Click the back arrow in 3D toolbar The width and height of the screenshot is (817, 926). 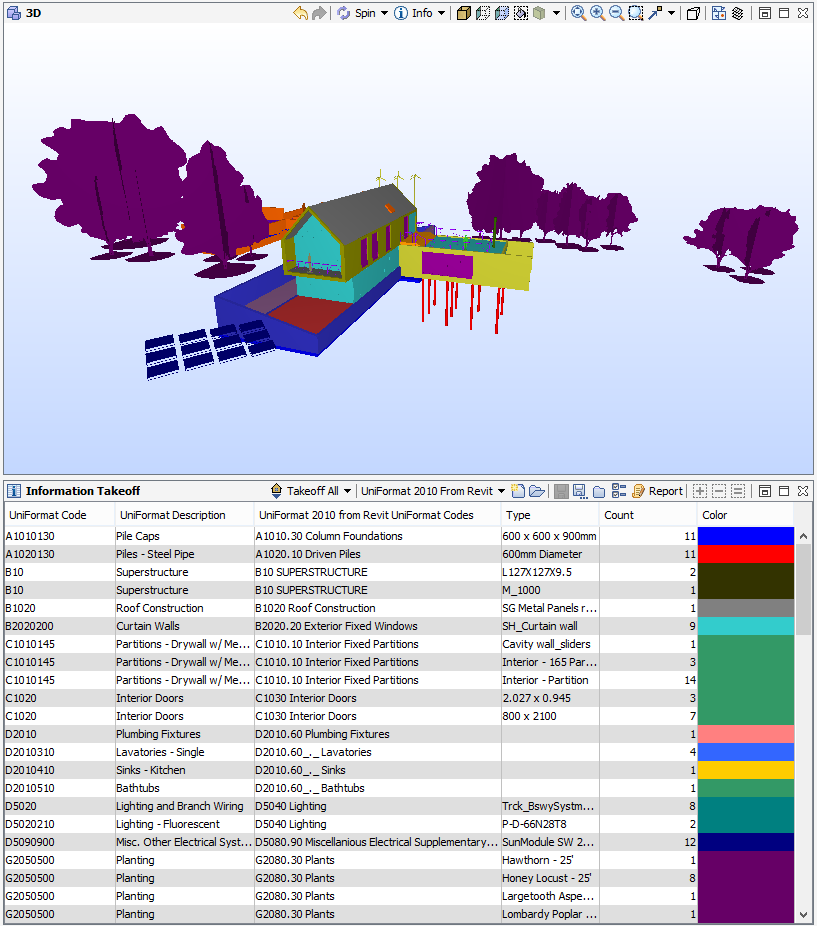click(300, 13)
